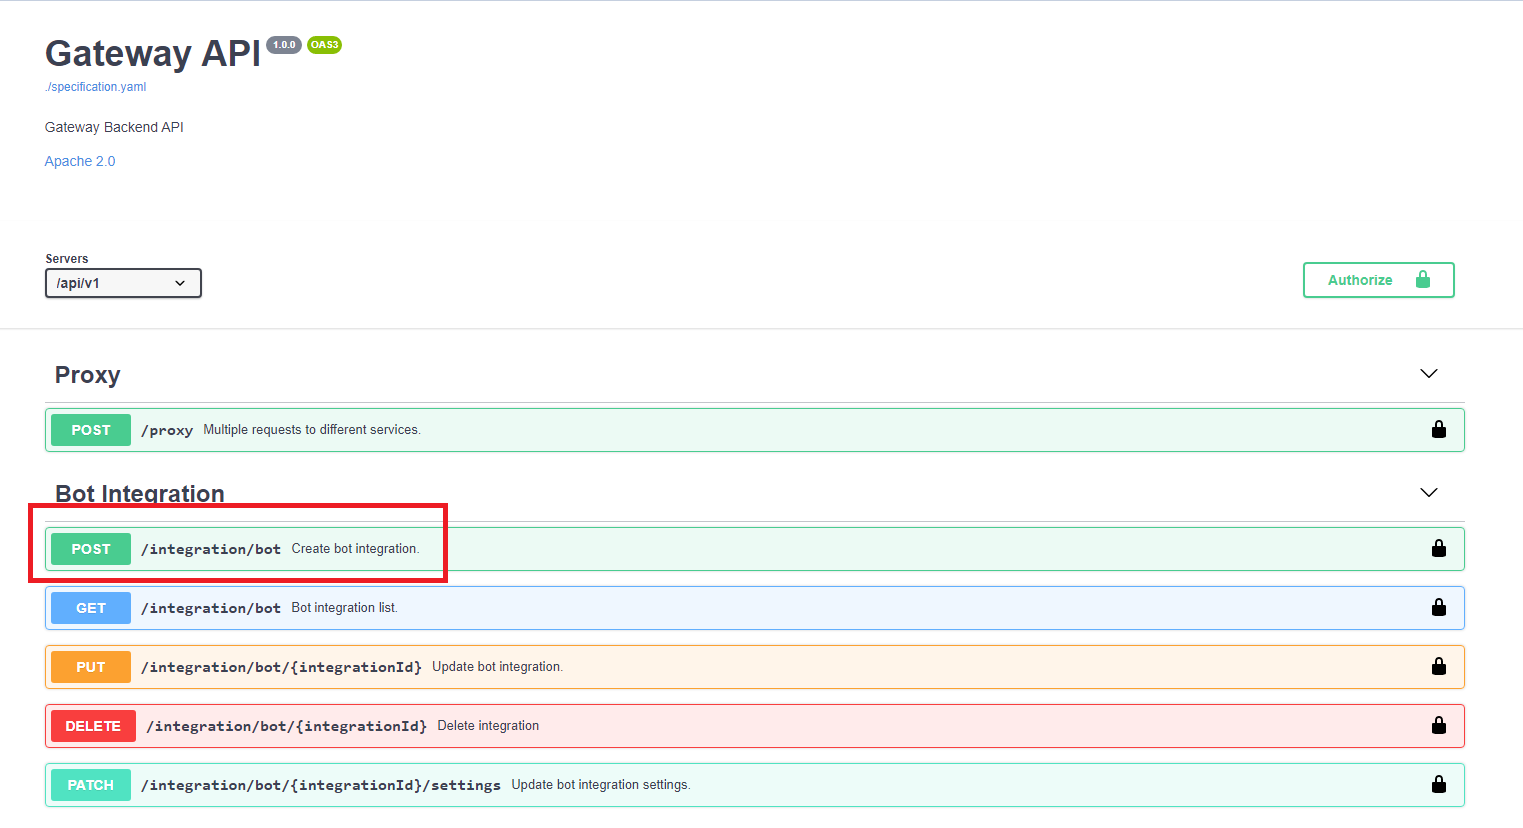Open the Apache 2.0 license link

tap(80, 161)
